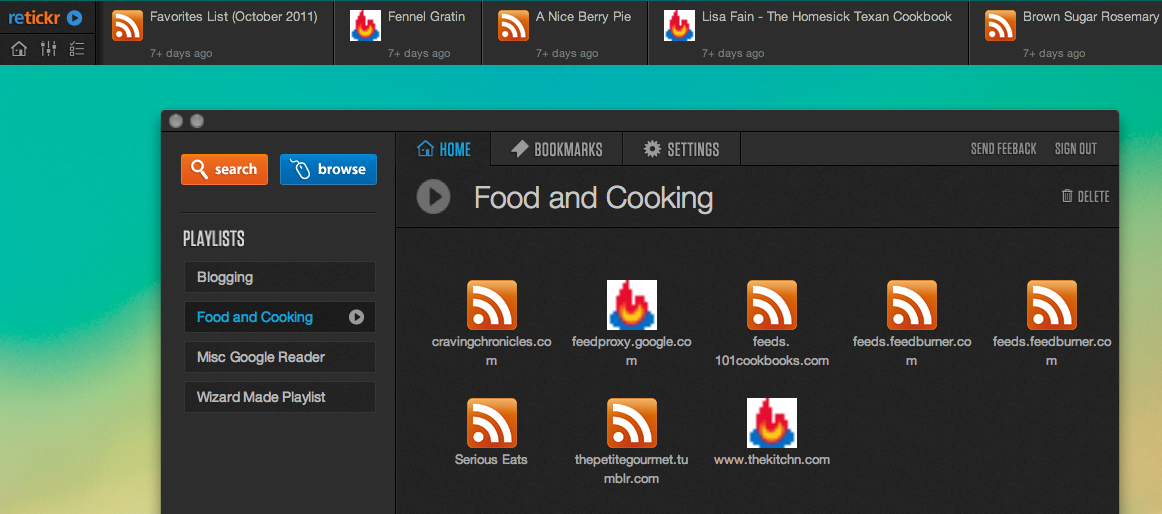The height and width of the screenshot is (514, 1162).
Task: Open the sliders settings icon in ticker bar
Action: point(48,49)
